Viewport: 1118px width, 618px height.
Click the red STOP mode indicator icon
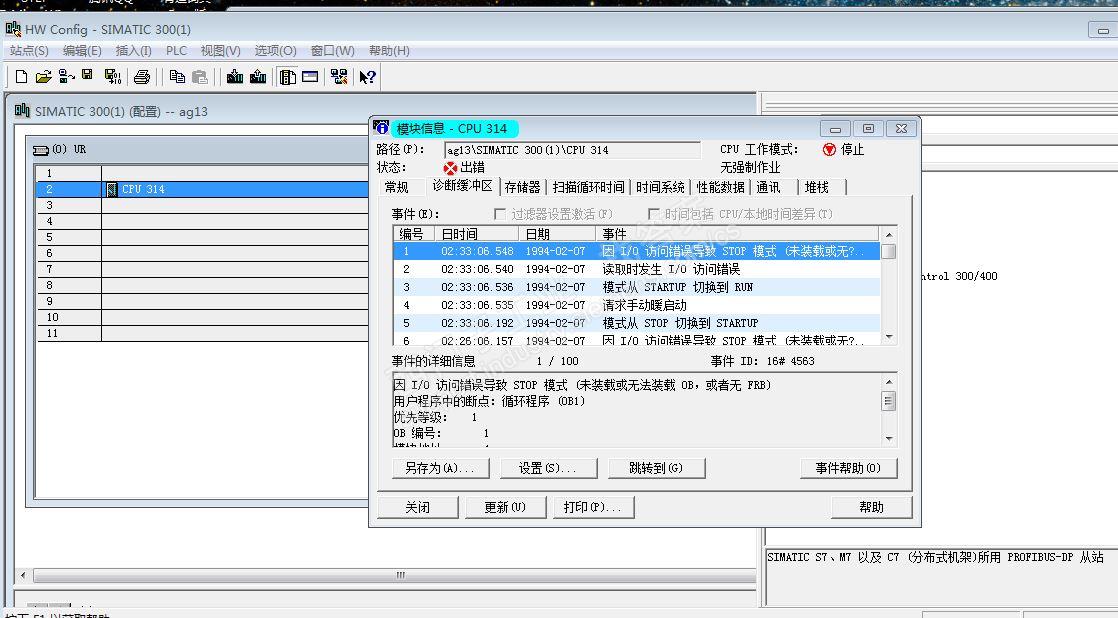click(x=829, y=150)
